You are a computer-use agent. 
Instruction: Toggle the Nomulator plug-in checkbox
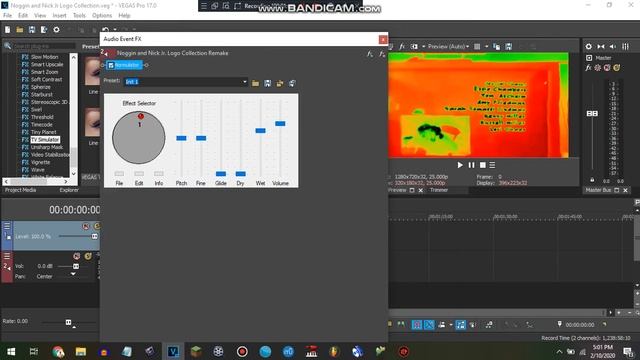pos(111,65)
